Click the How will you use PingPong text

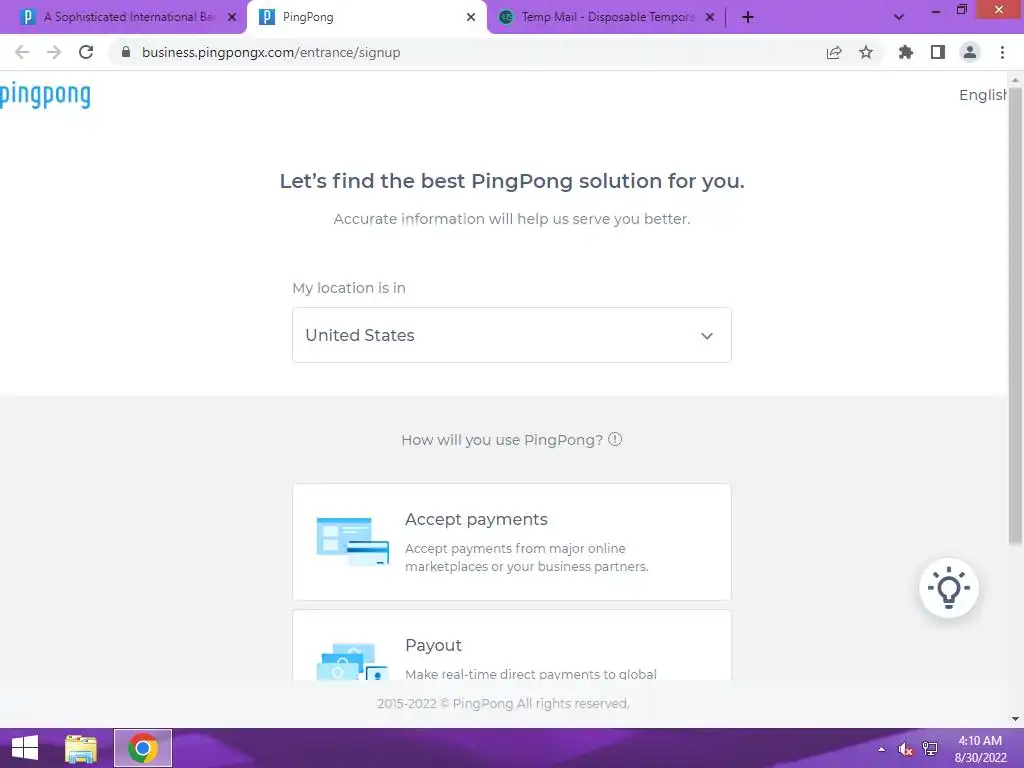pos(502,440)
